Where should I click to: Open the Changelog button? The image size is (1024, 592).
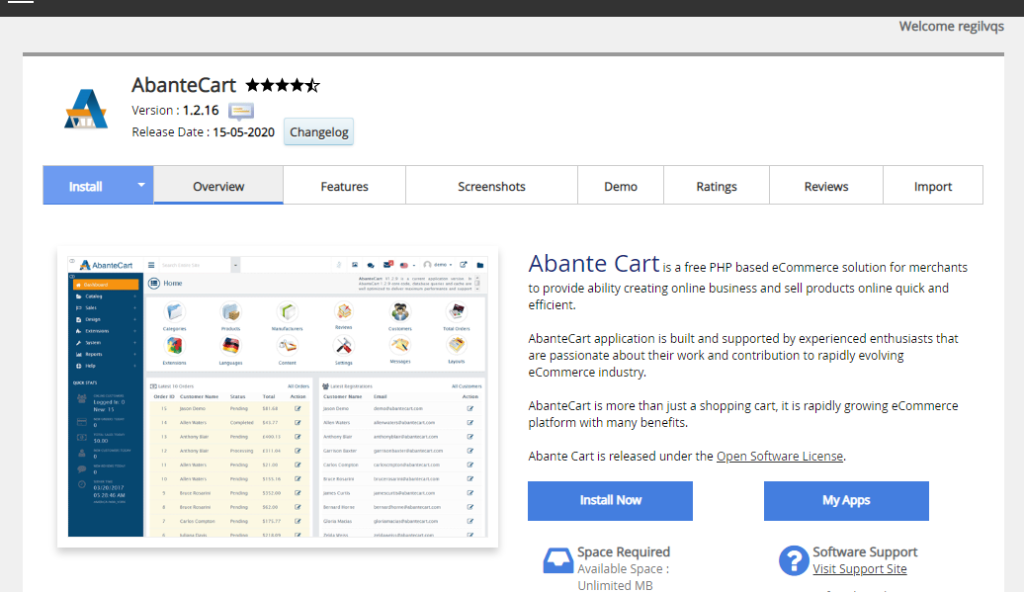click(319, 132)
